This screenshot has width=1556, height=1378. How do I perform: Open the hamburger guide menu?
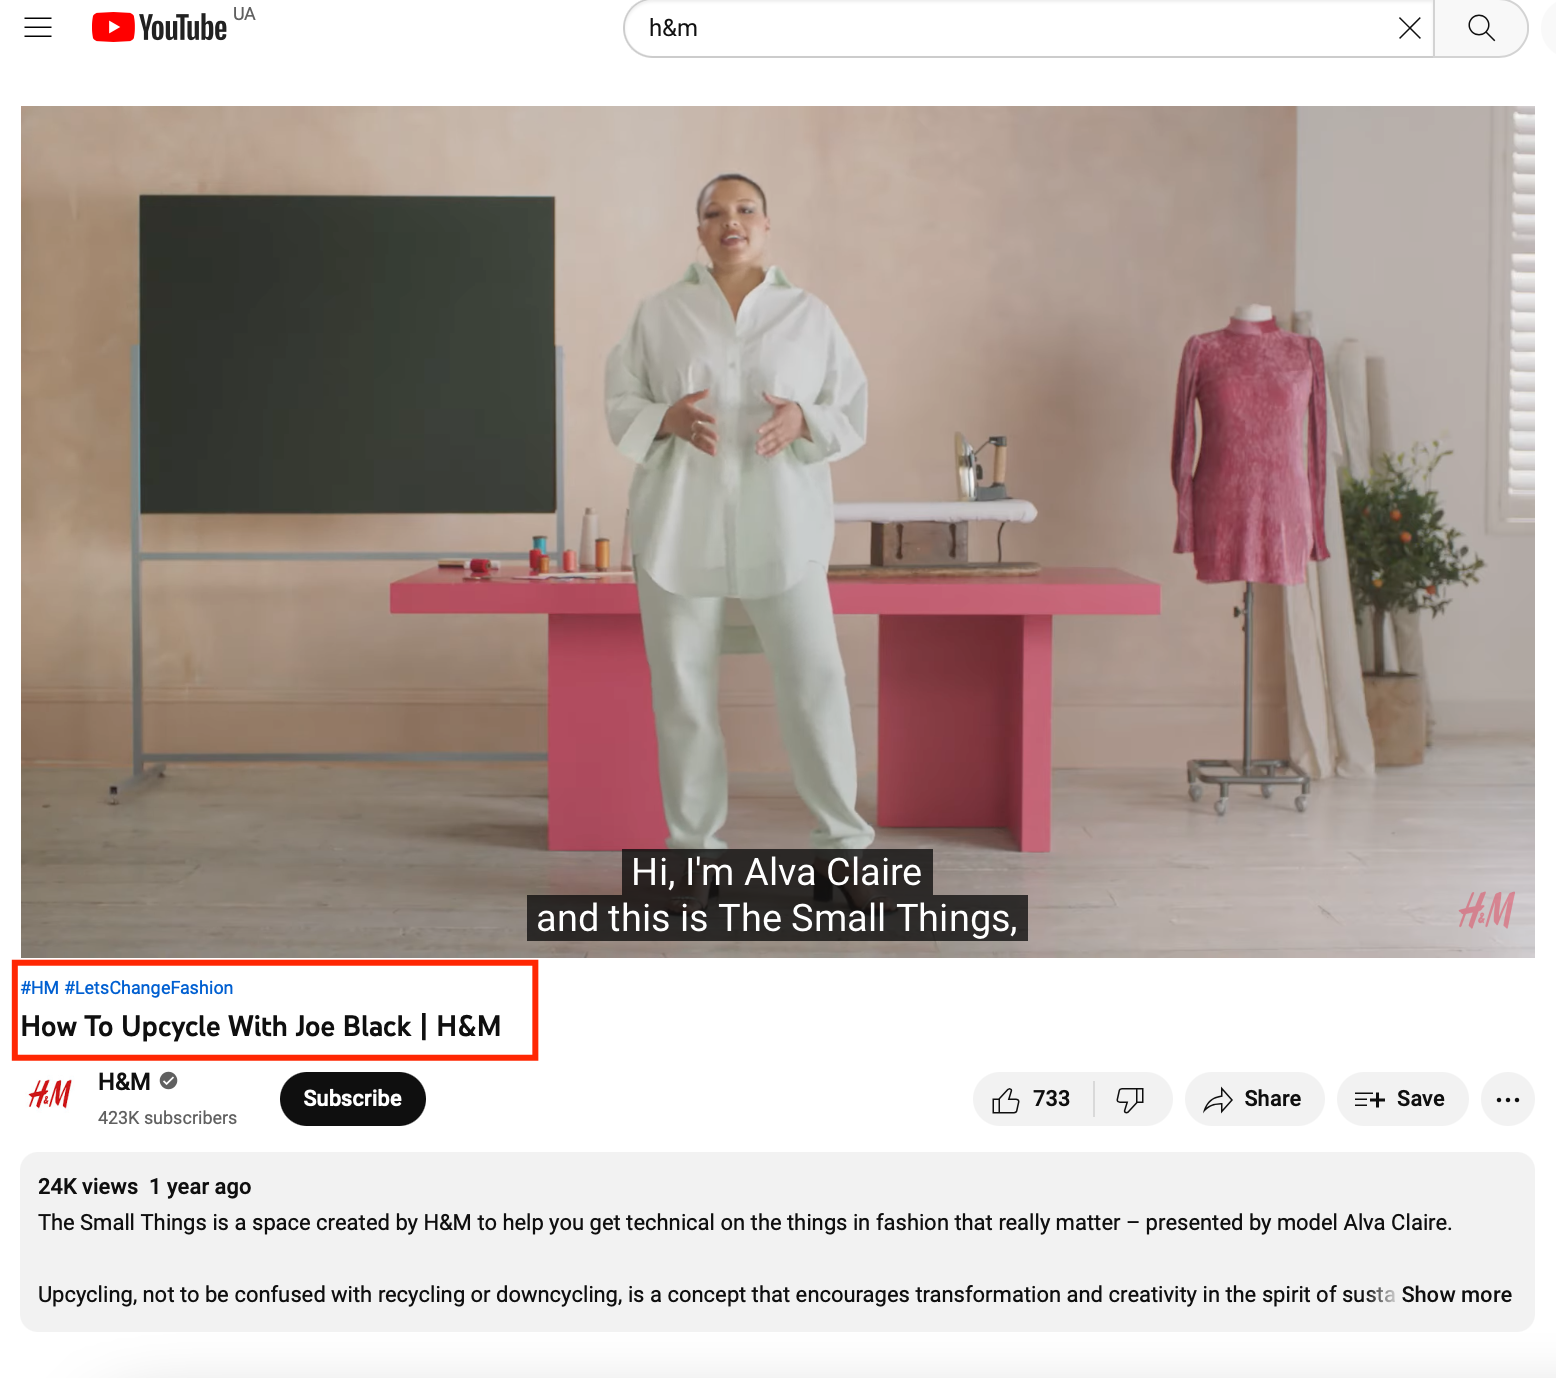point(38,28)
